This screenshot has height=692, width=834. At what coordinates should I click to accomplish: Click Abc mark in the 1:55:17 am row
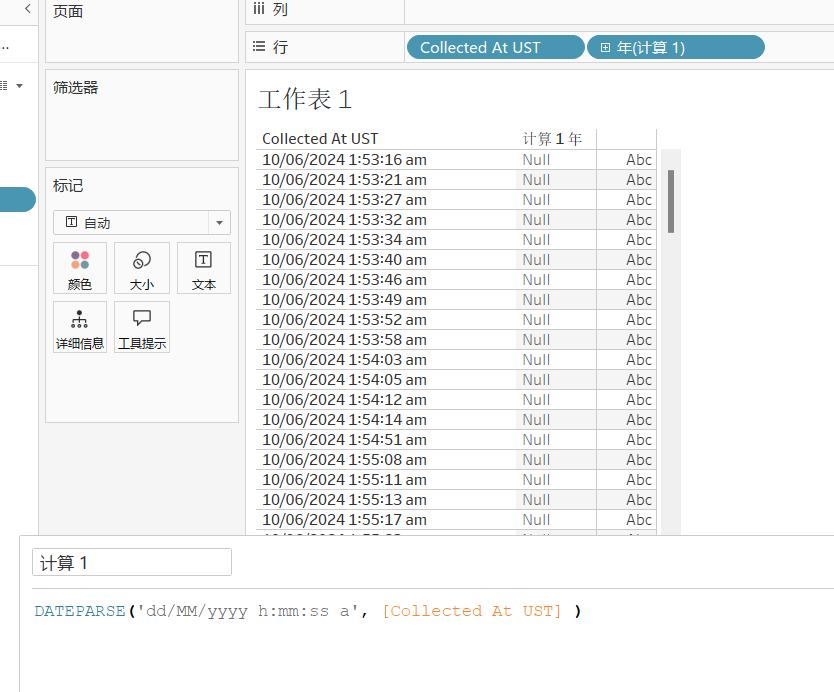[639, 520]
